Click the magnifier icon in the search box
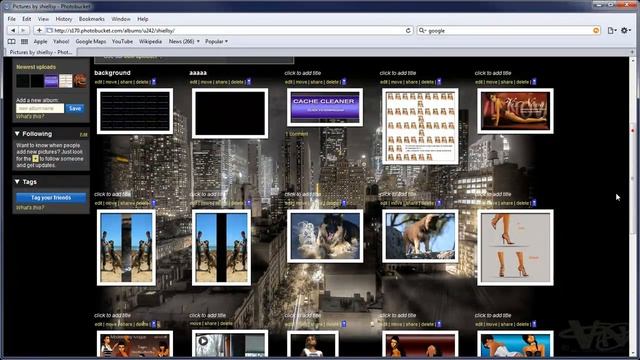Viewport: 640px width, 360px height. (x=422, y=31)
